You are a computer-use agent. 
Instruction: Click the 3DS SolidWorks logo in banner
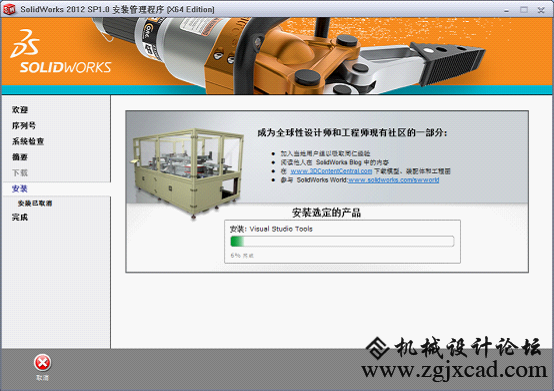(x=60, y=52)
